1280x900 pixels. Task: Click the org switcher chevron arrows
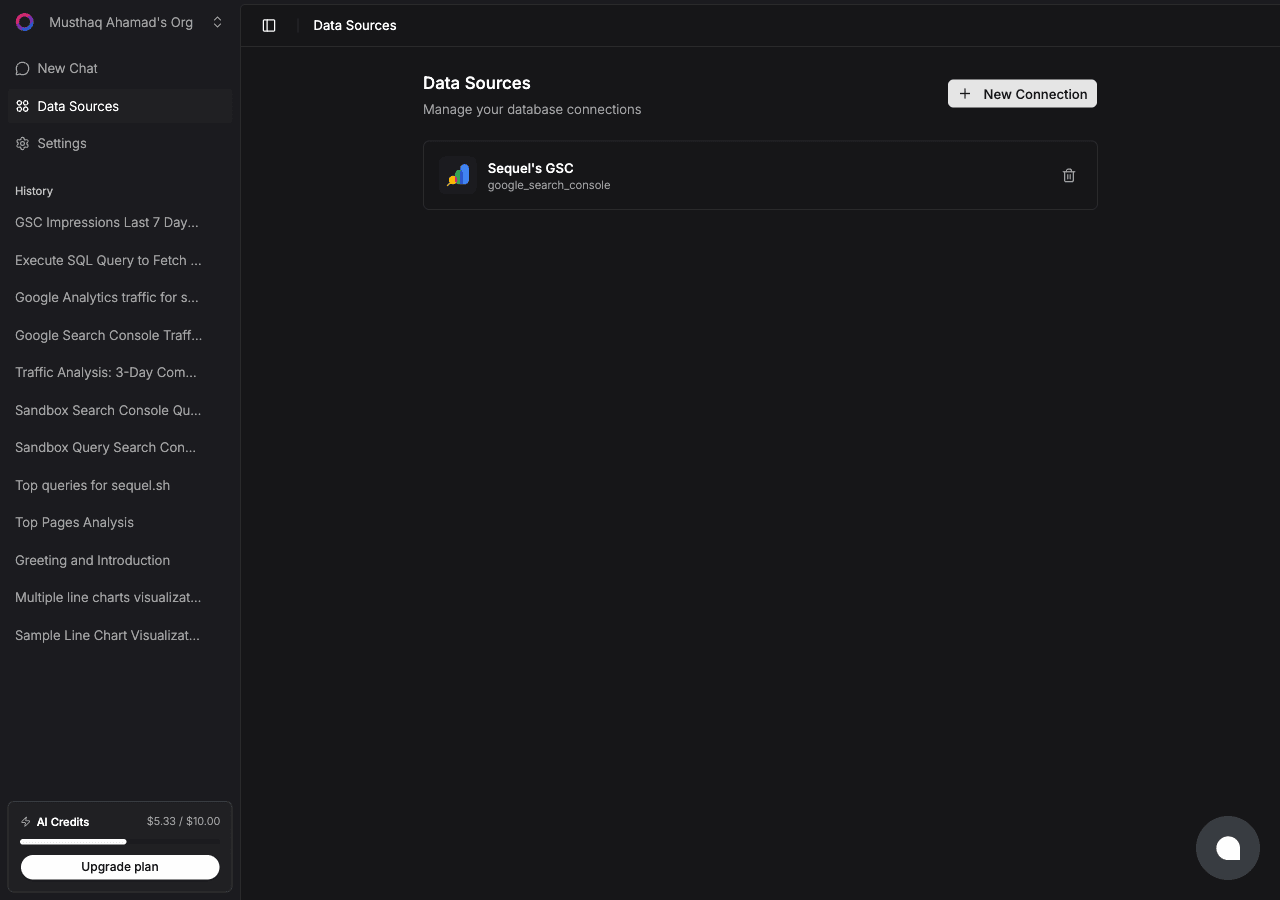coord(217,22)
